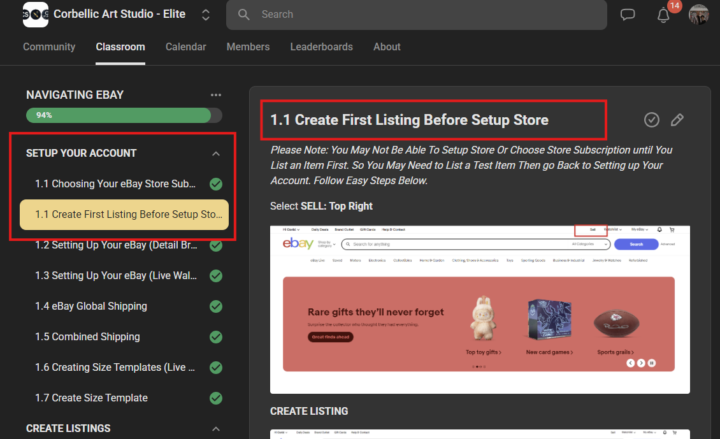Image resolution: width=720 pixels, height=439 pixels.
Task: Select lesson 1.1 Create First Listing Before Setup
Action: [x=124, y=214]
